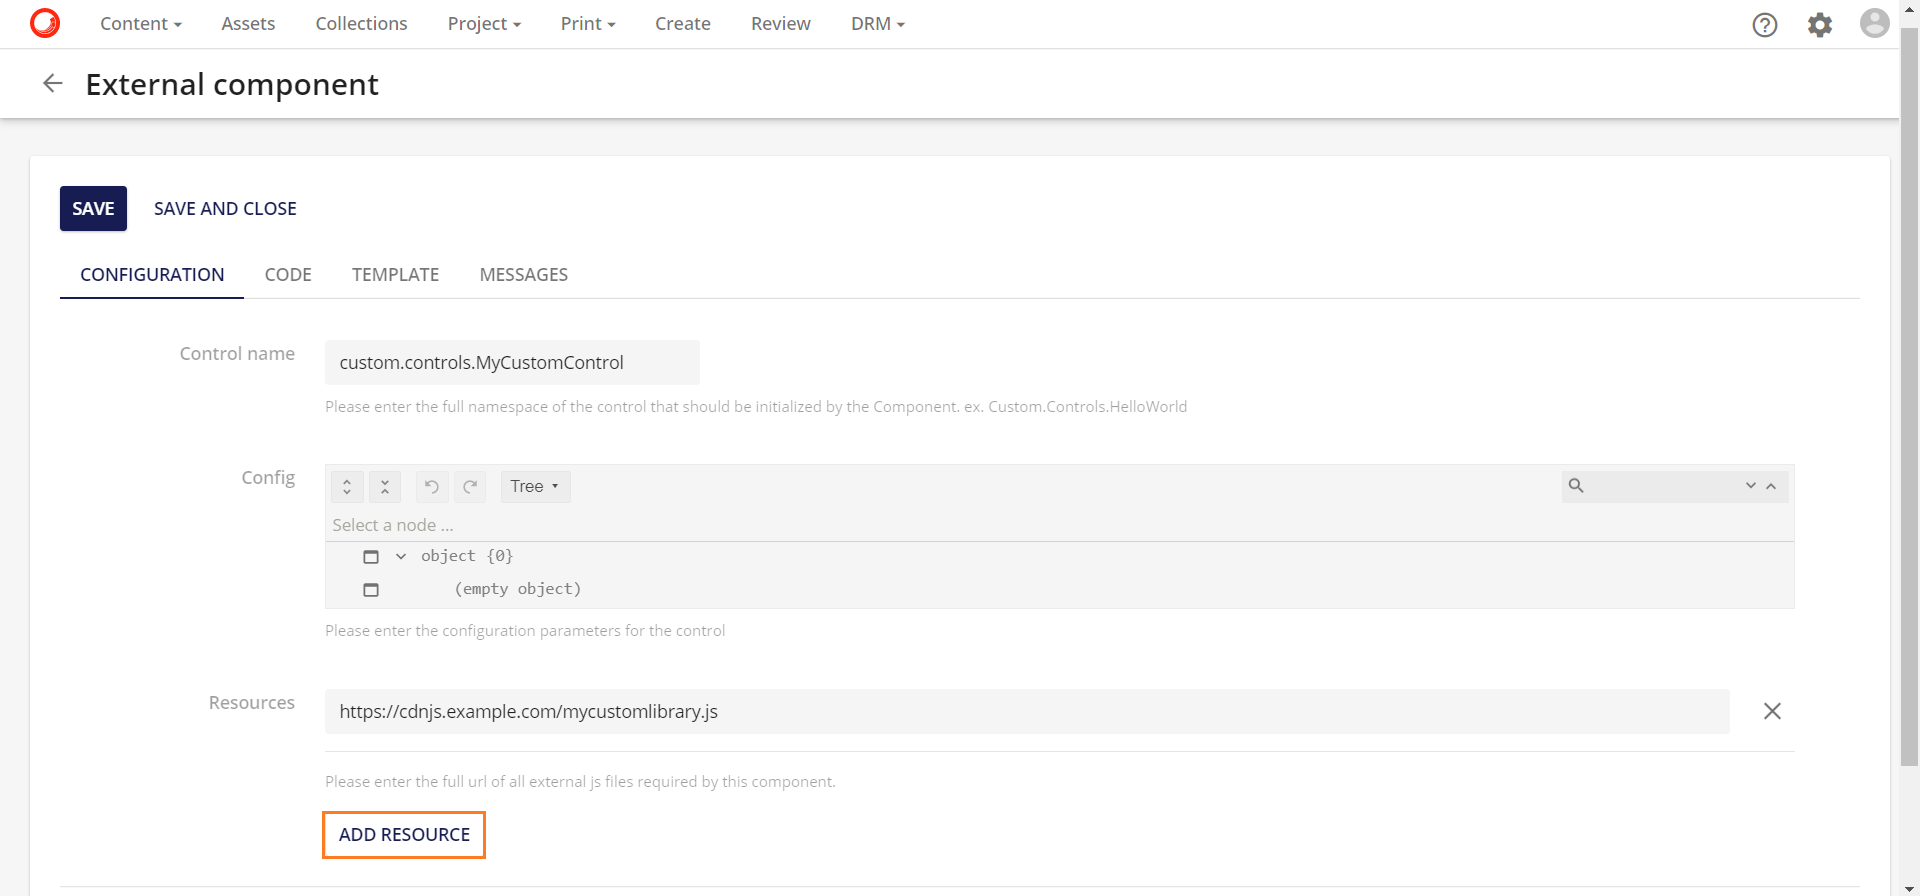The width and height of the screenshot is (1920, 896).
Task: Open the Review menu item
Action: (x=781, y=24)
